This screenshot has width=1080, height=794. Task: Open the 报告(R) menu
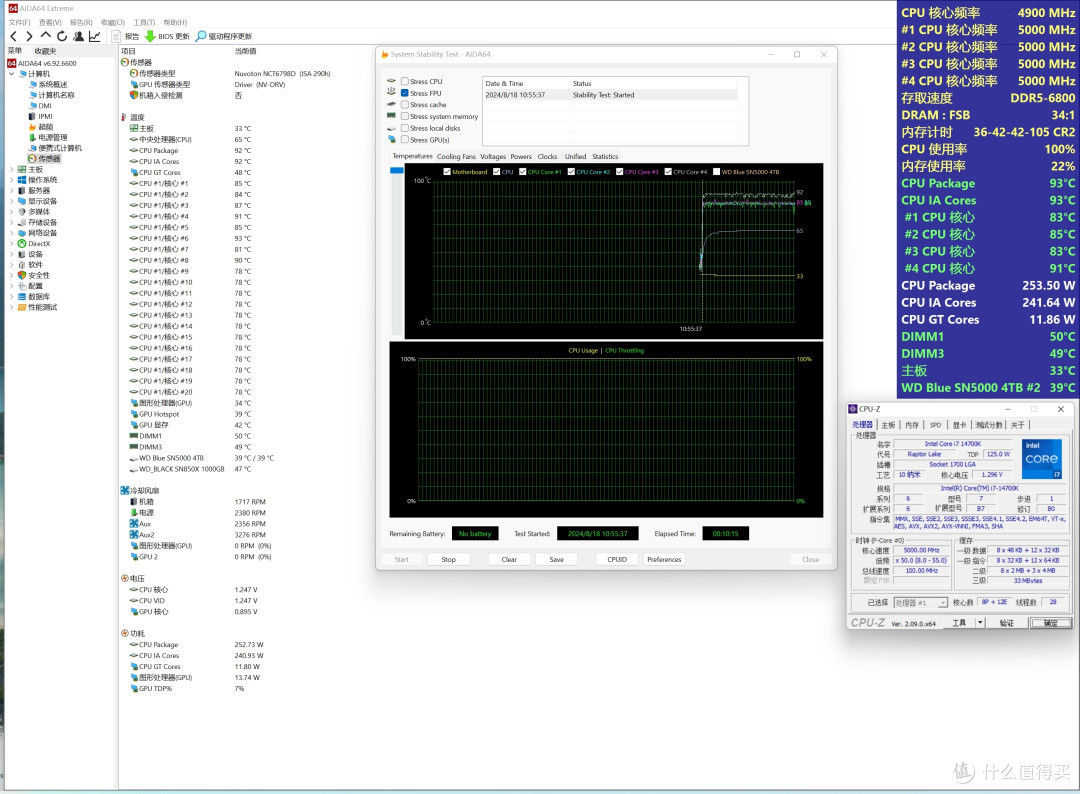81,23
